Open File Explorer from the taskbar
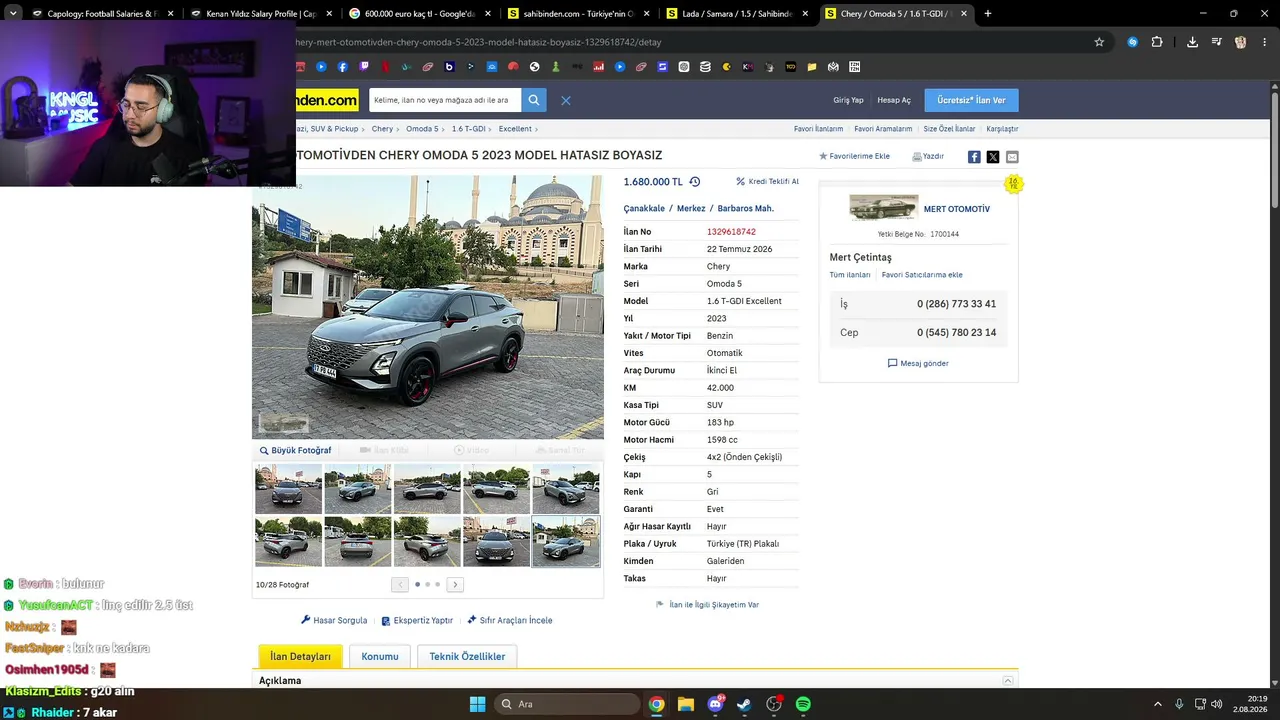The width and height of the screenshot is (1280, 720). point(686,704)
